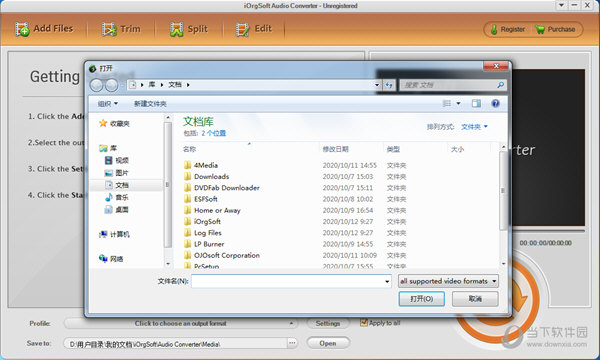600x360 pixels.
Task: Select 桌面 in the navigation pane
Action: click(x=117, y=210)
